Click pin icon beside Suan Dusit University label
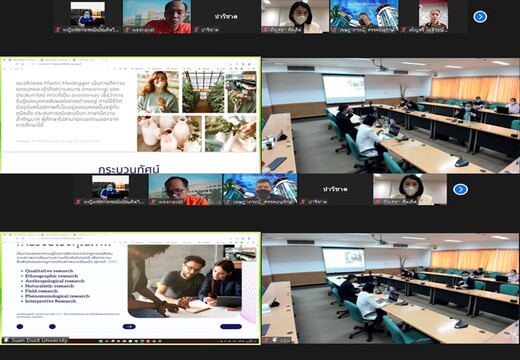 pos(6,340)
